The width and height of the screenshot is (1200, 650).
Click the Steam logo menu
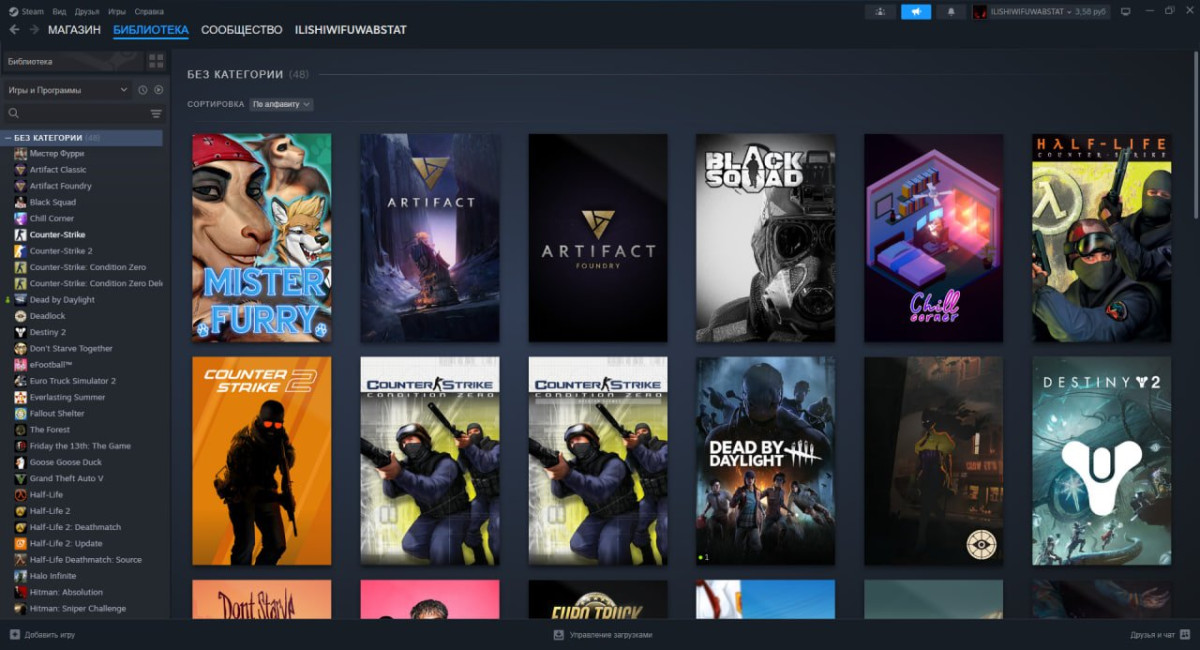coord(27,11)
